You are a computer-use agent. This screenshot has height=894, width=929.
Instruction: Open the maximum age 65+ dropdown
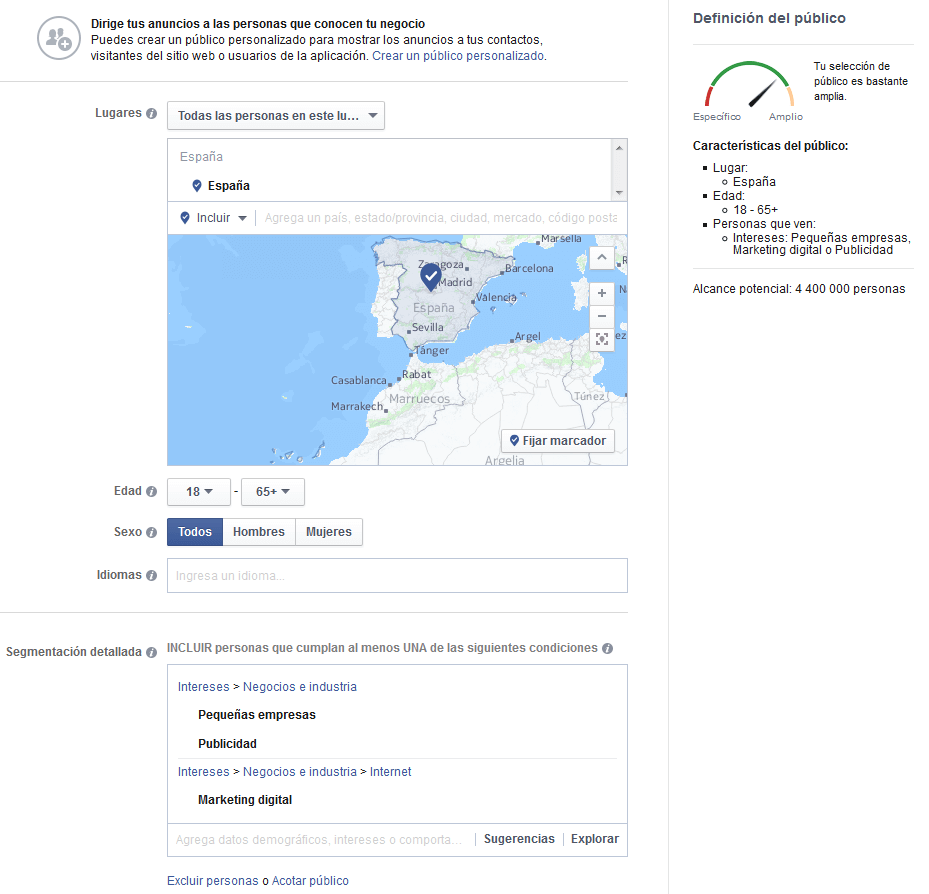click(273, 492)
